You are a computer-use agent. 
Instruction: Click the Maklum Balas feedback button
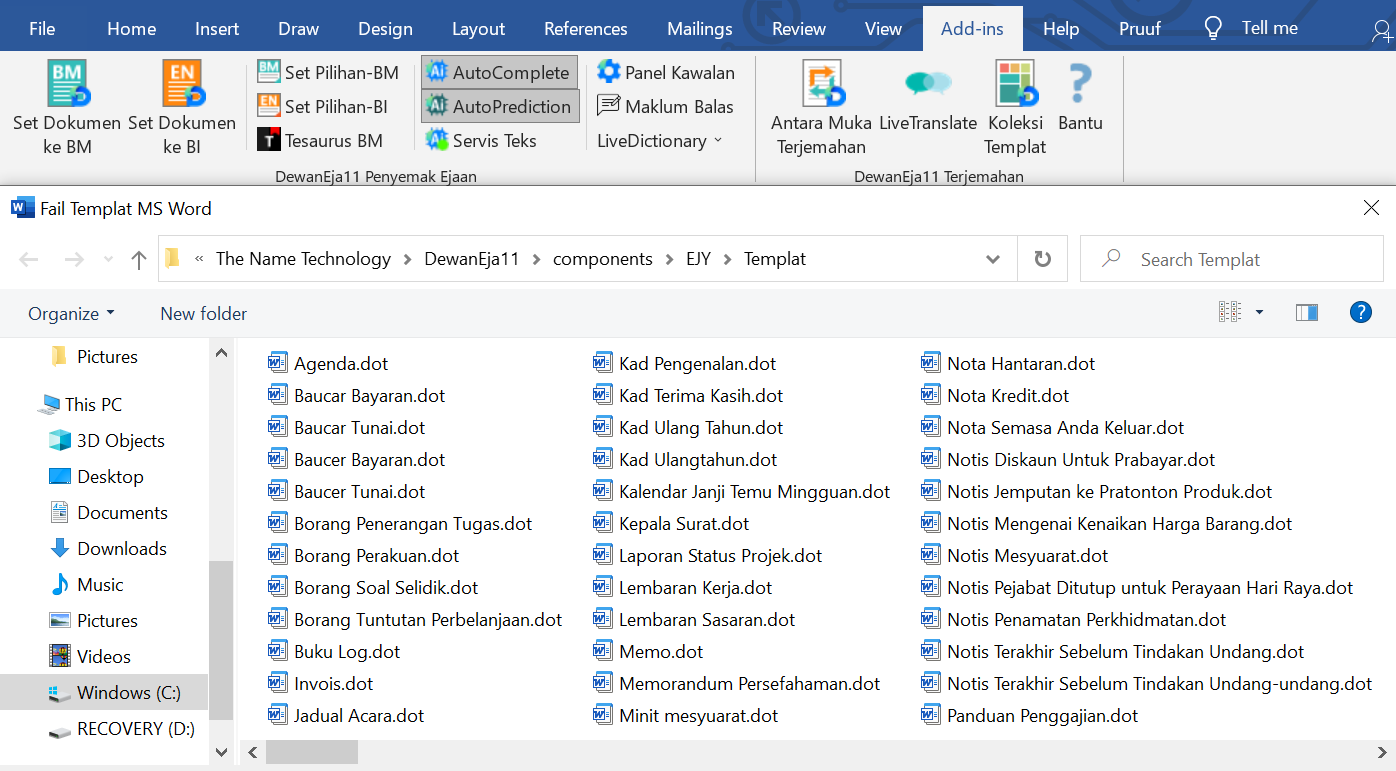point(666,106)
